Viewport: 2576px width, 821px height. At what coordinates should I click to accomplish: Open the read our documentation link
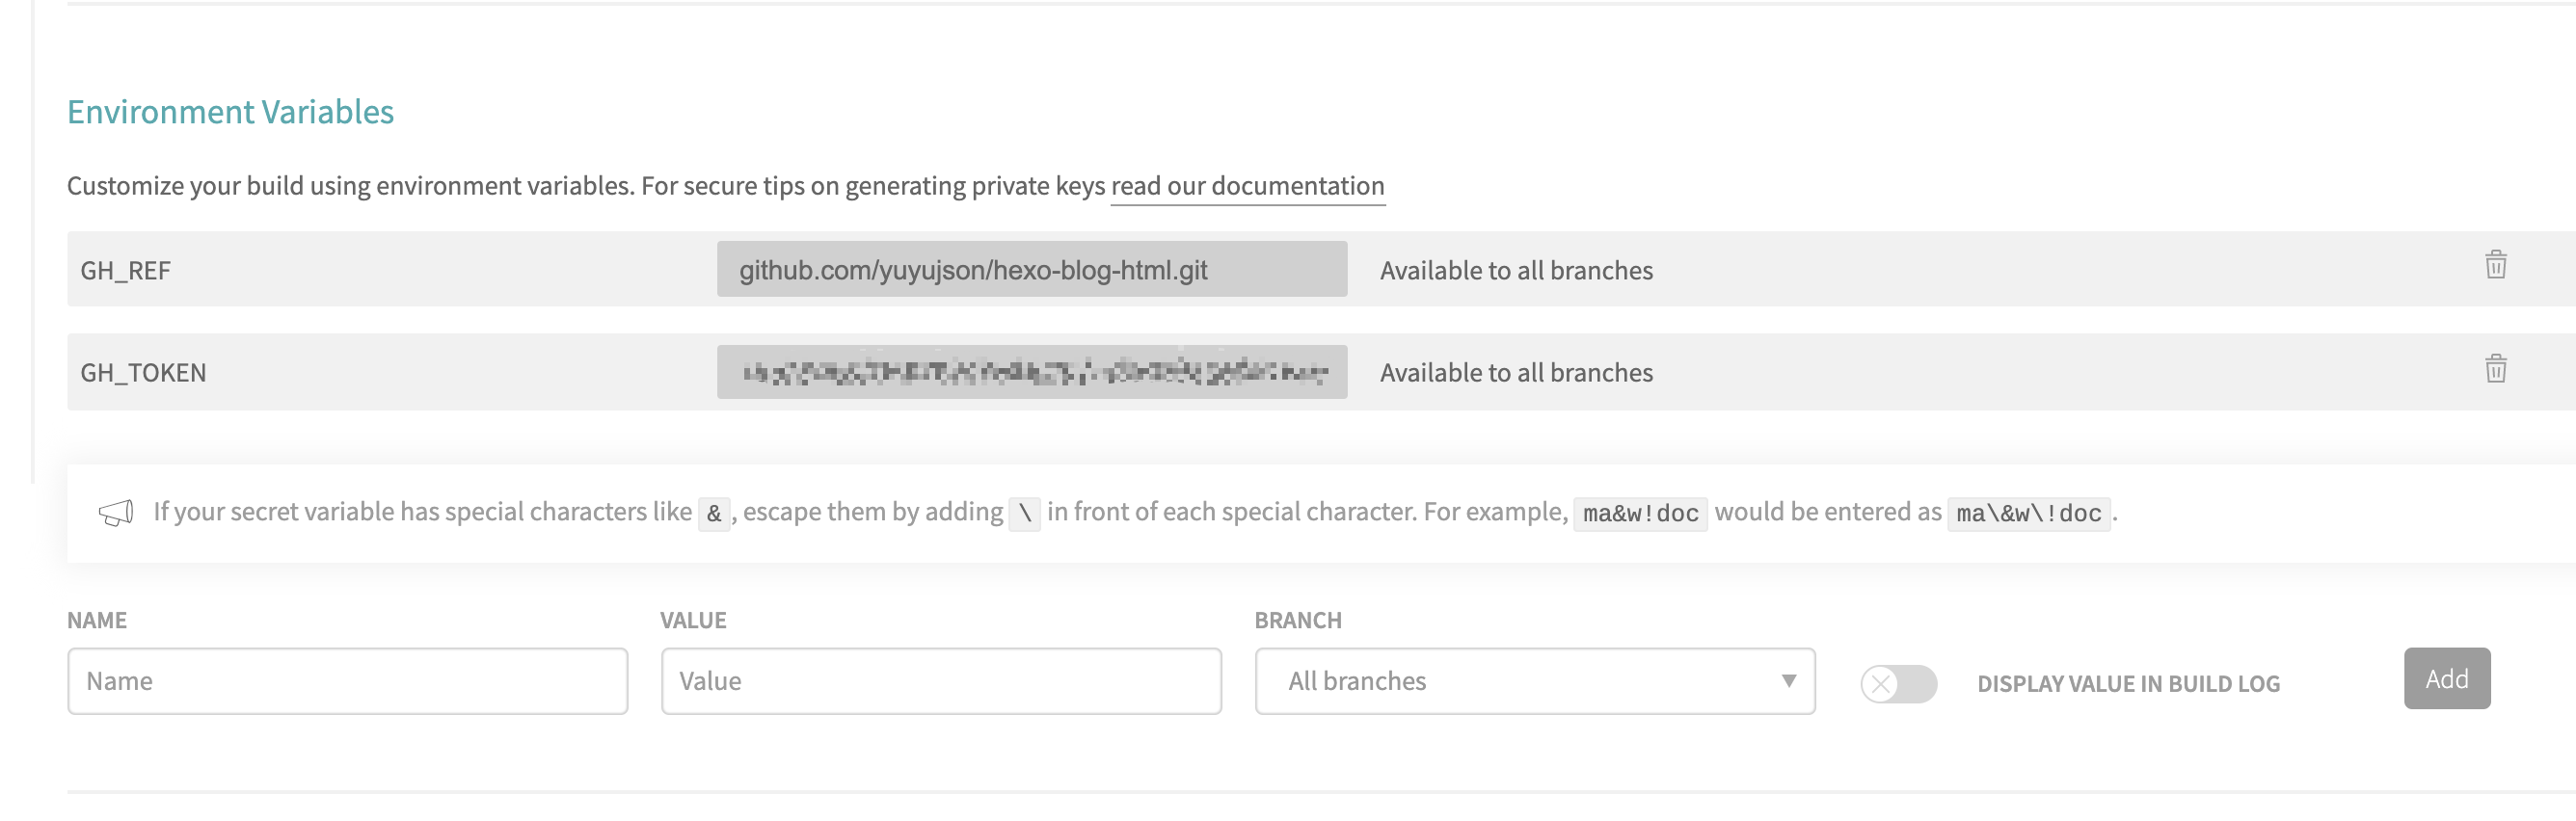click(x=1247, y=186)
